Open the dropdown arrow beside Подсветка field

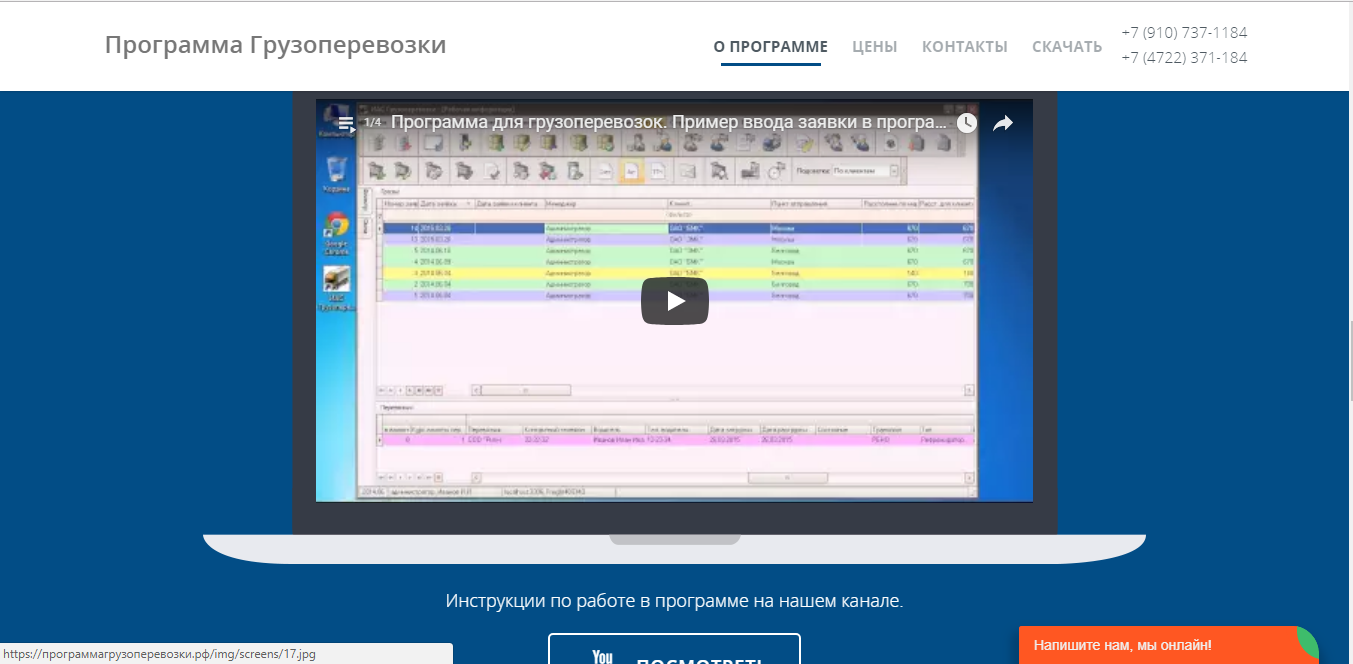point(894,170)
